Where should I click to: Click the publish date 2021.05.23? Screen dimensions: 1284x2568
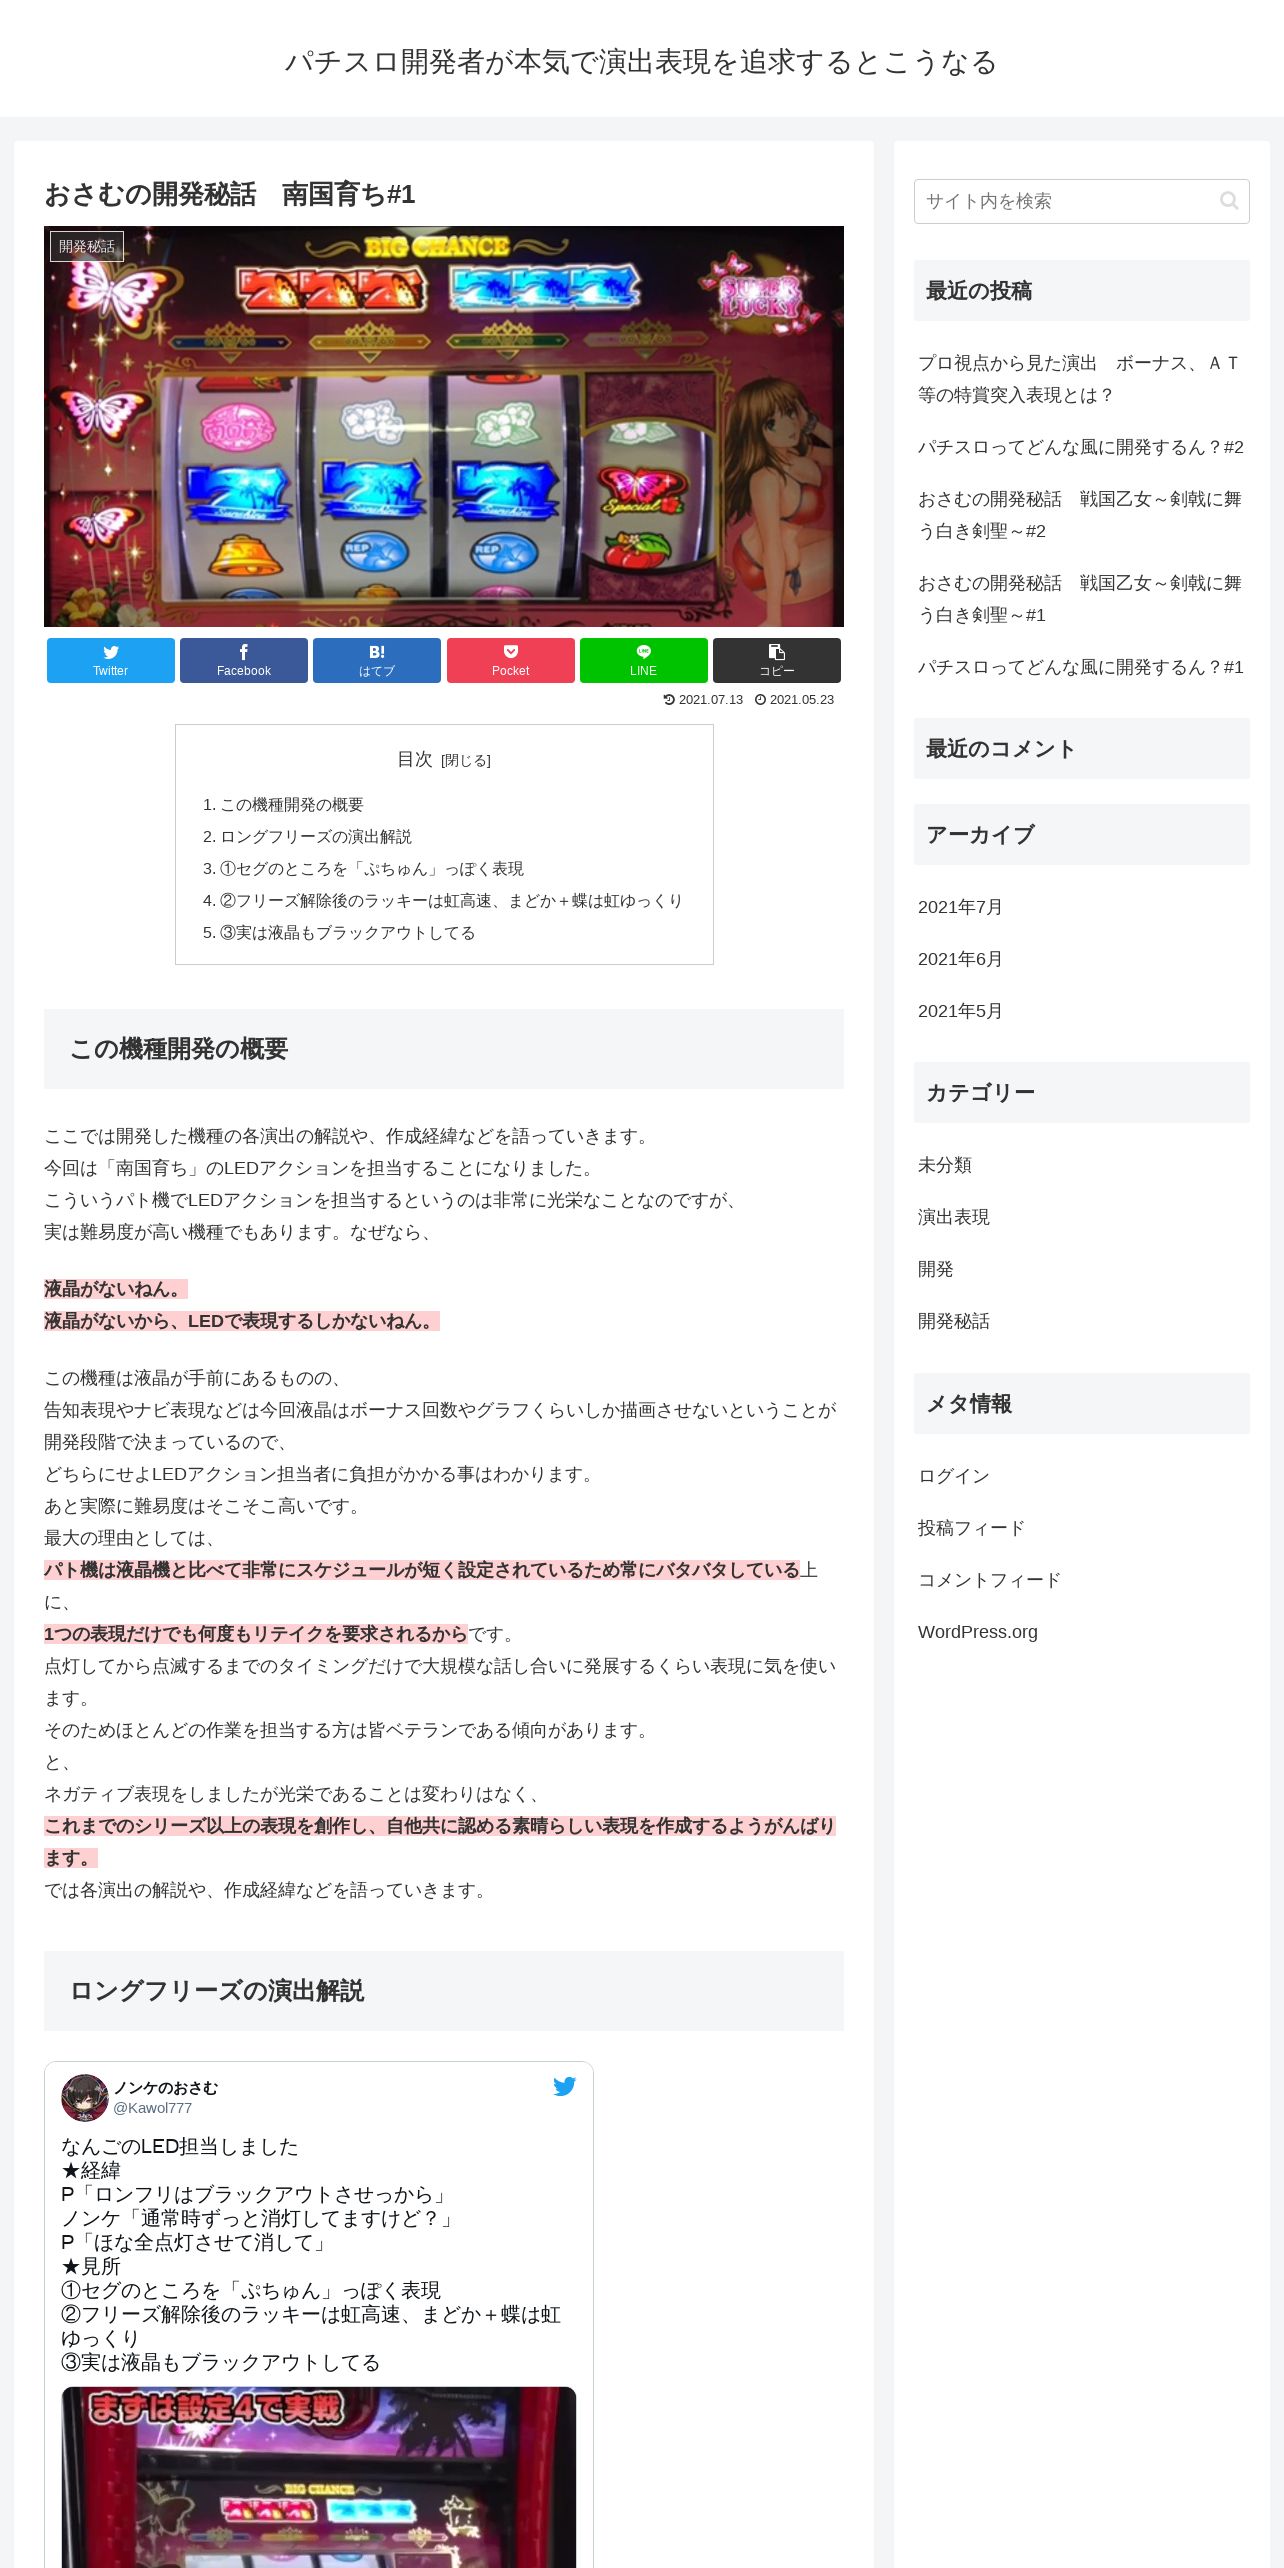(794, 700)
